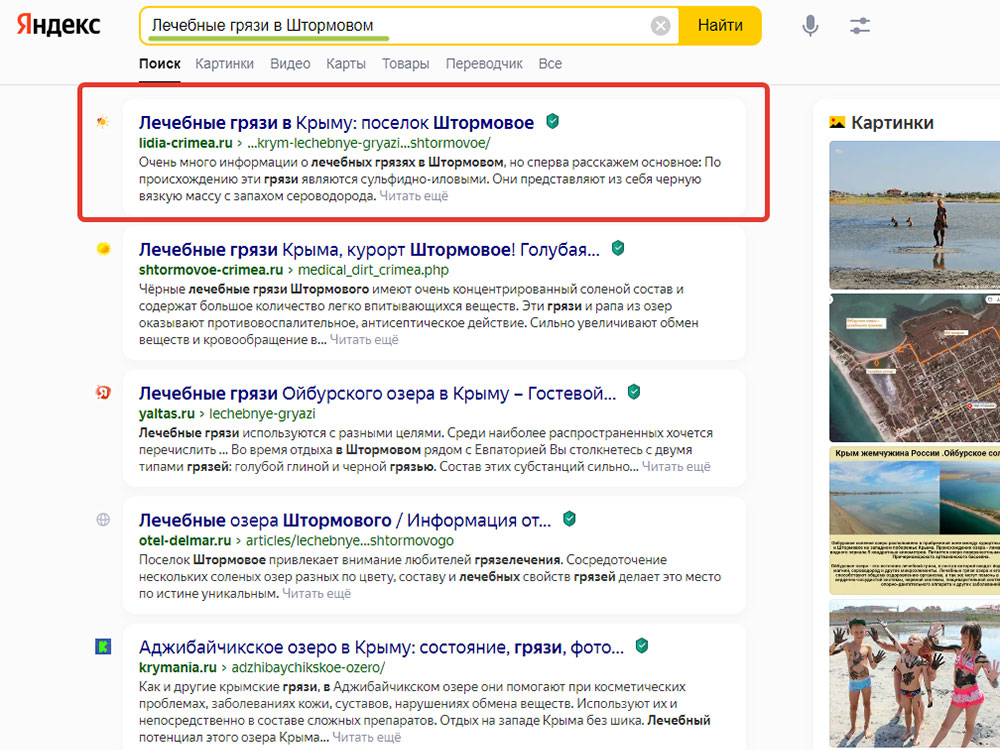Click the verified shield beside the Аджибайчикское озеро title
Screen dimensions: 1000x750
642,645
